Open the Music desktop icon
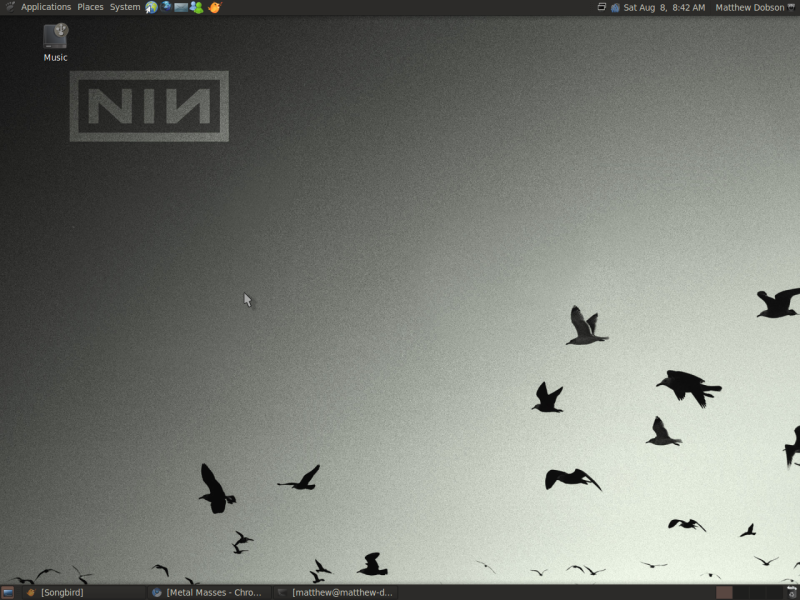 pyautogui.click(x=55, y=43)
